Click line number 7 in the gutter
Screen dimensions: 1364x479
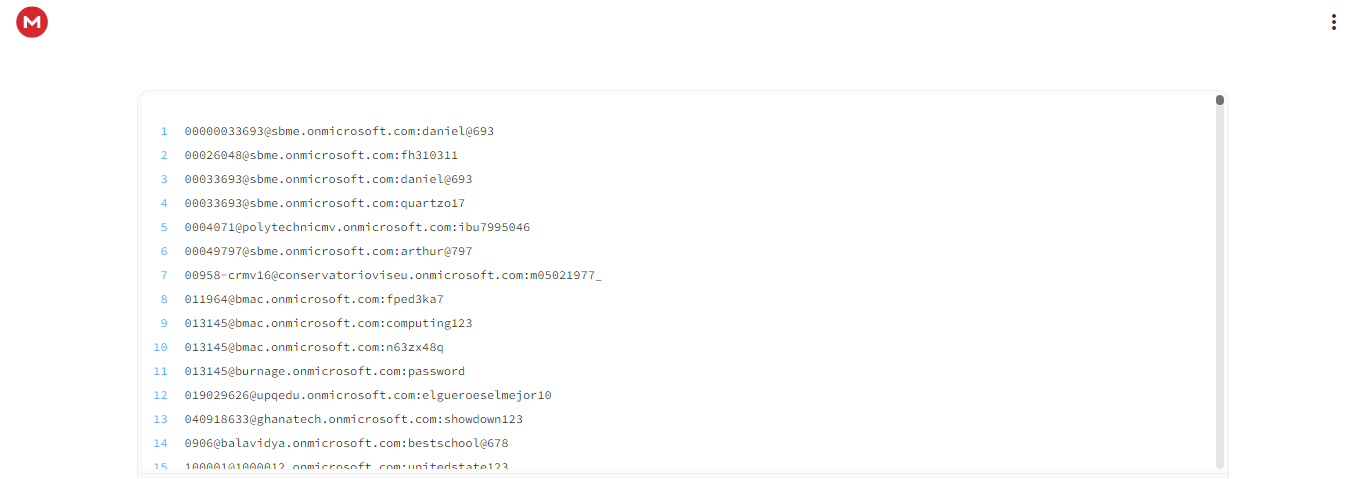(164, 275)
